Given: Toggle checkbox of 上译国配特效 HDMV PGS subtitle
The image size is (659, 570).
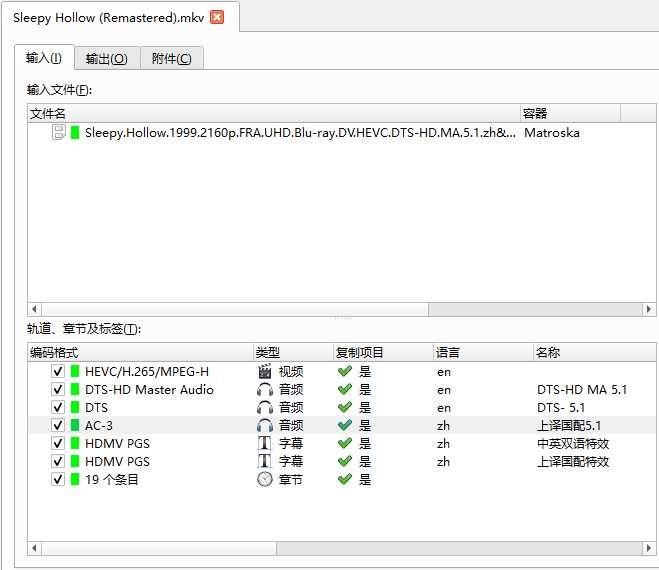Looking at the screenshot, I should pos(58,461).
